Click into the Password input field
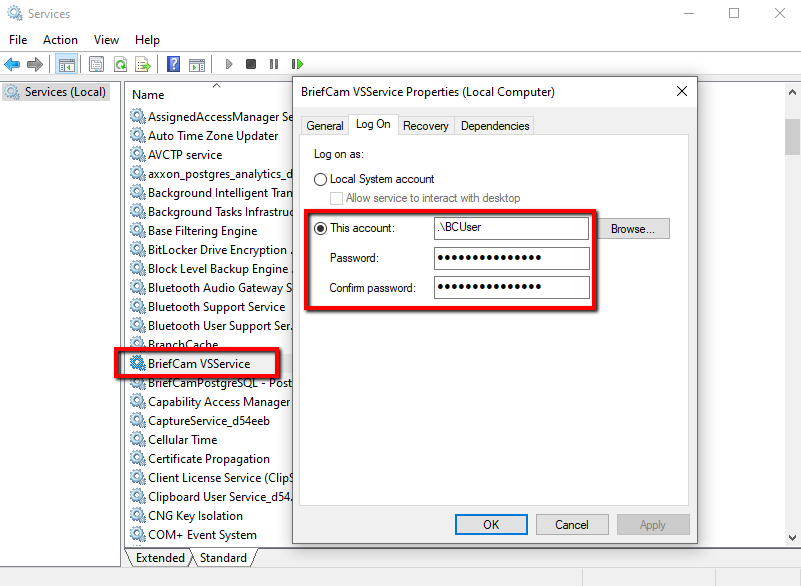Image resolution: width=801 pixels, height=586 pixels. pyautogui.click(x=512, y=258)
